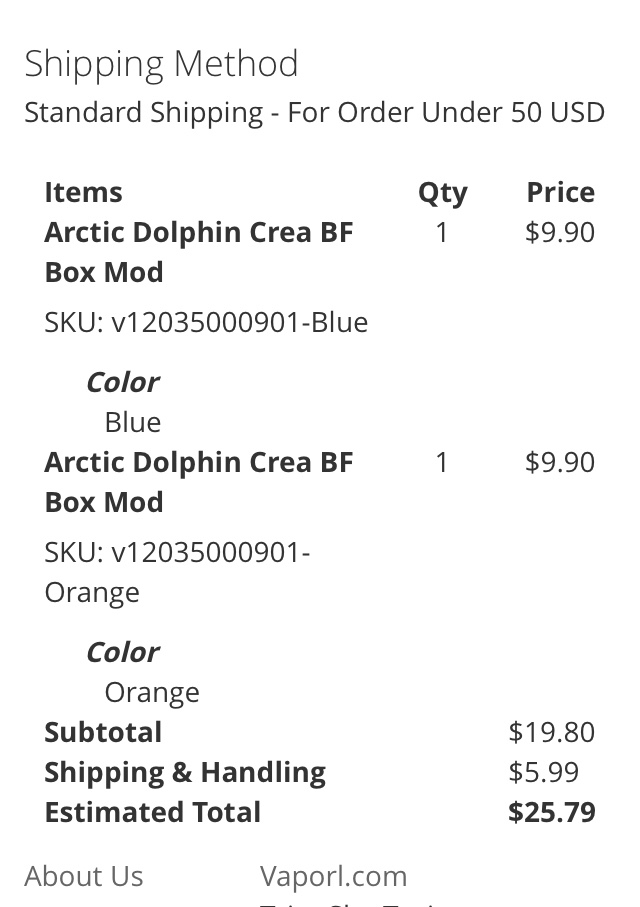The width and height of the screenshot is (640, 907).
Task: Click the Color label above Blue
Action: (122, 382)
